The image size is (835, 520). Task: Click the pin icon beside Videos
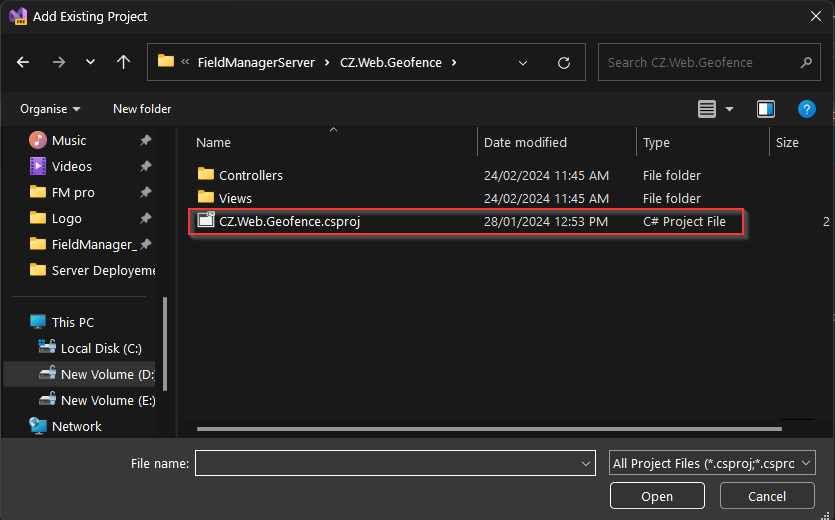click(145, 166)
